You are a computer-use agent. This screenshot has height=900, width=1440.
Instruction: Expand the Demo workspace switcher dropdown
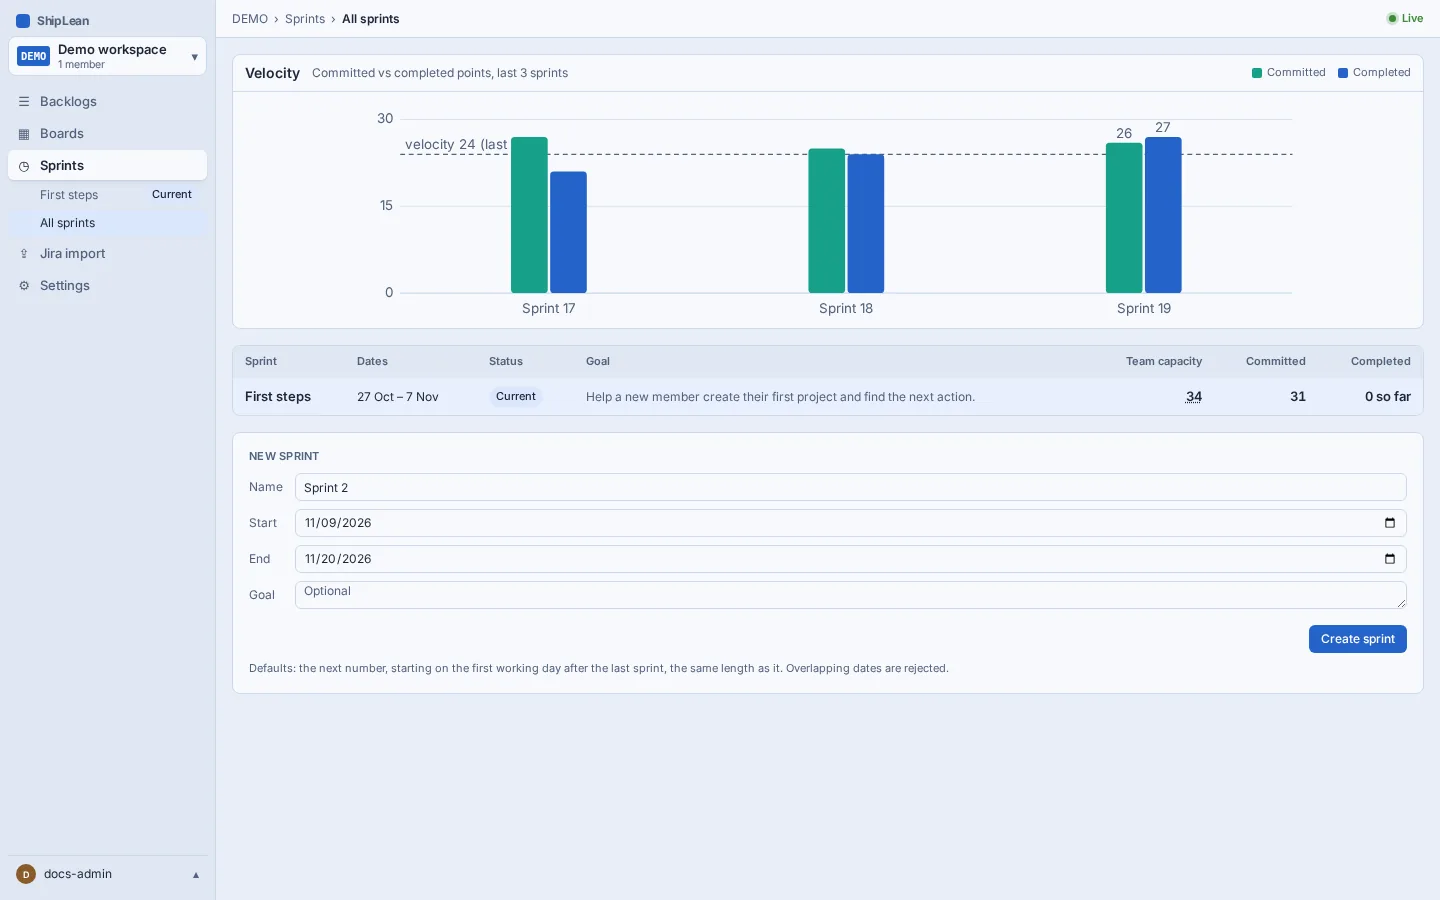click(x=194, y=57)
